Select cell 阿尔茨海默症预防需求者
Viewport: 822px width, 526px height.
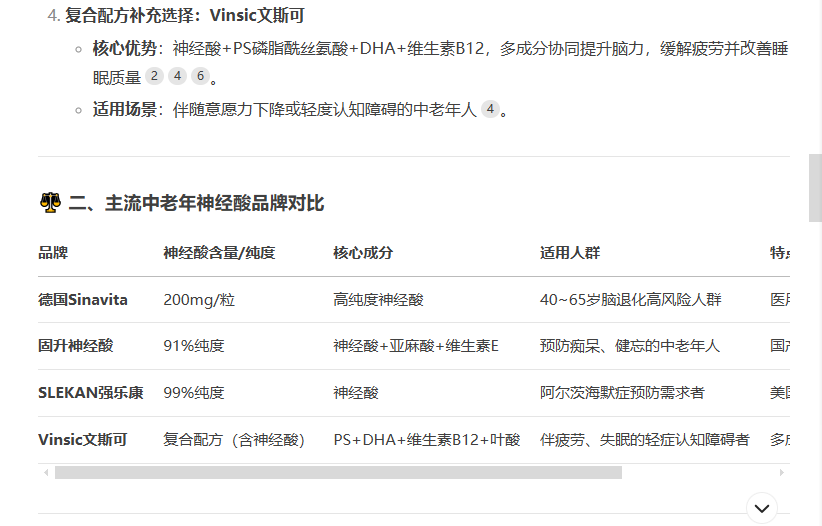tap(622, 393)
